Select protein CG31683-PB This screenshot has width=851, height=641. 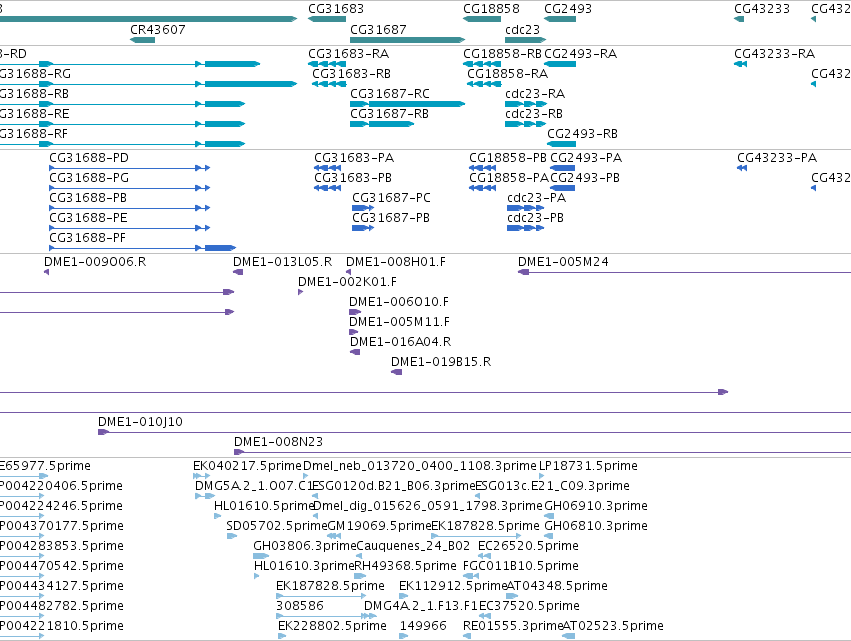coord(353,178)
